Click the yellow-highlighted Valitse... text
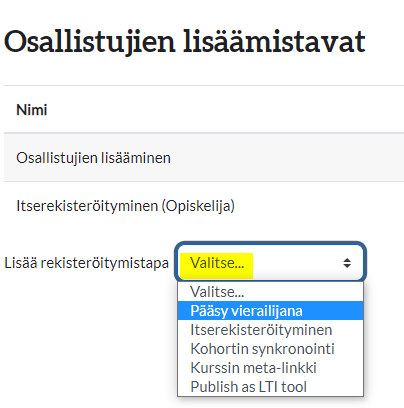Screen dimensions: 404x408 pos(217,263)
